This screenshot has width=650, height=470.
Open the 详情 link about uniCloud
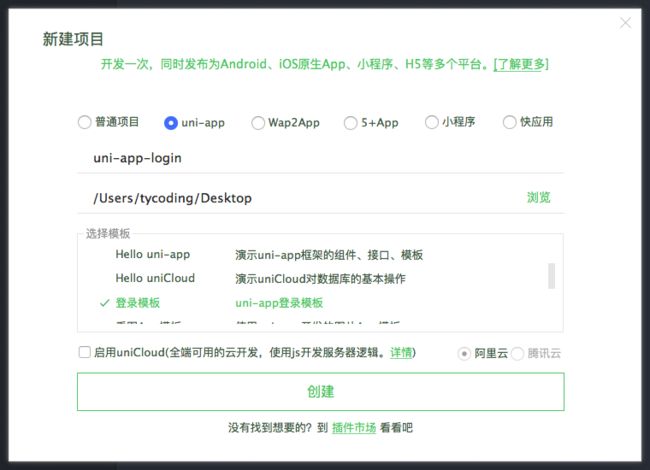401,353
